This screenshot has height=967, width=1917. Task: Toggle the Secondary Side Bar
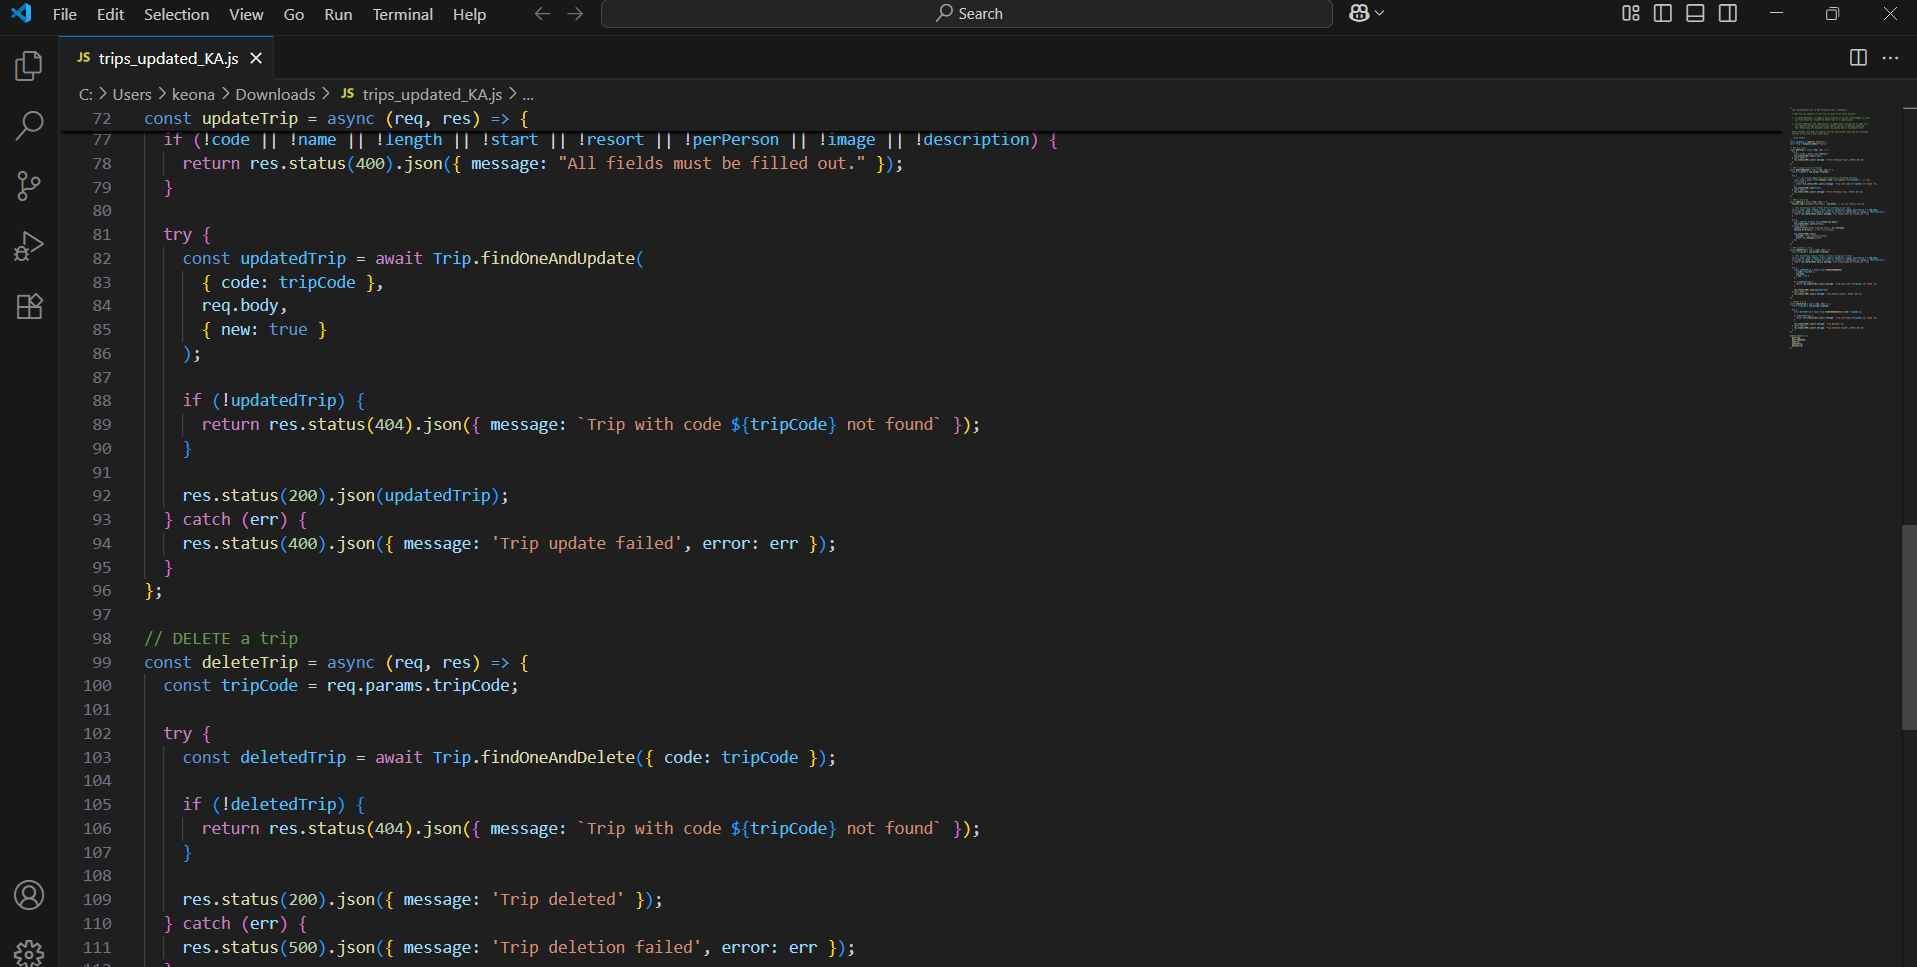1728,13
